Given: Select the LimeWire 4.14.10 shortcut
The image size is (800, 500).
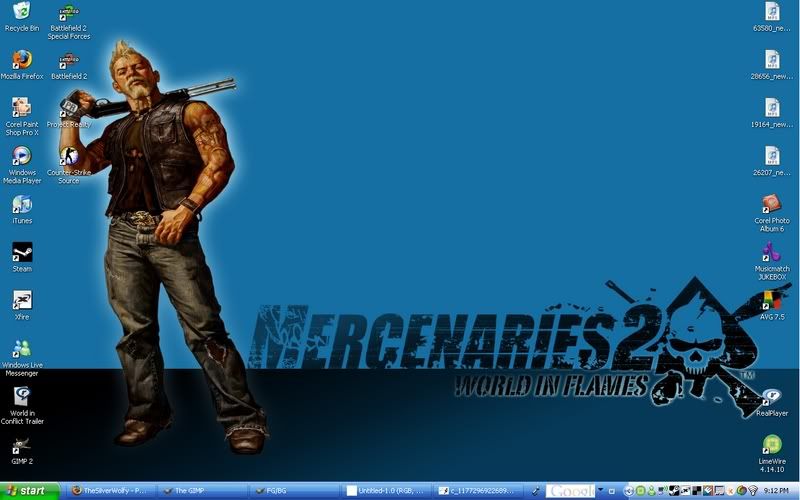Looking at the screenshot, I should (772, 454).
